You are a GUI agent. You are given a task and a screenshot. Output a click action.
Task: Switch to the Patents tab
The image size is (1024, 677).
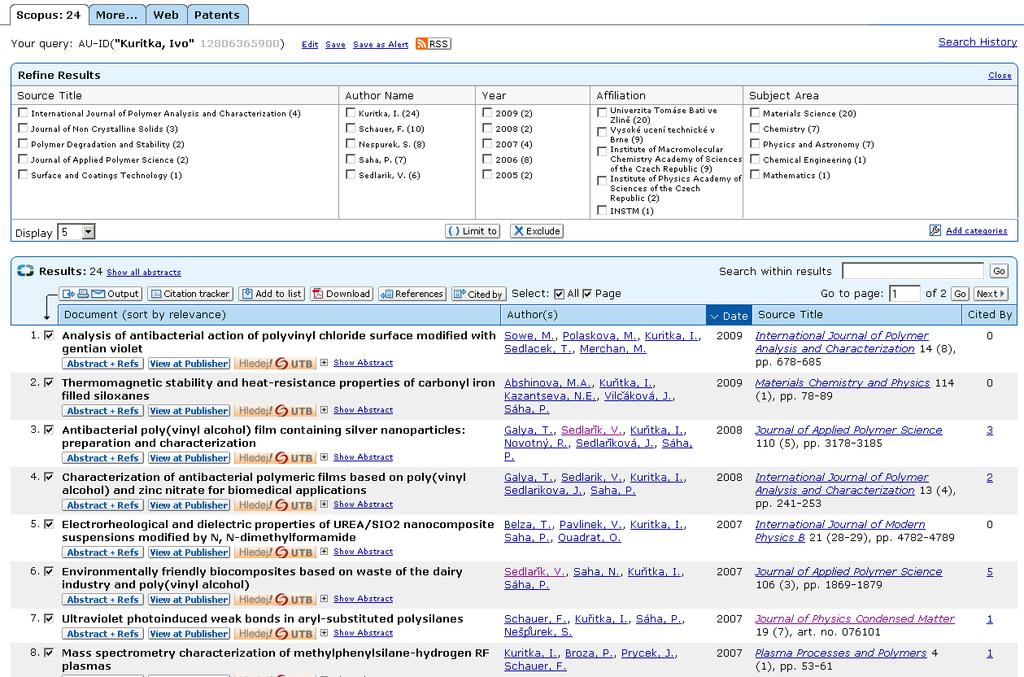pos(217,14)
